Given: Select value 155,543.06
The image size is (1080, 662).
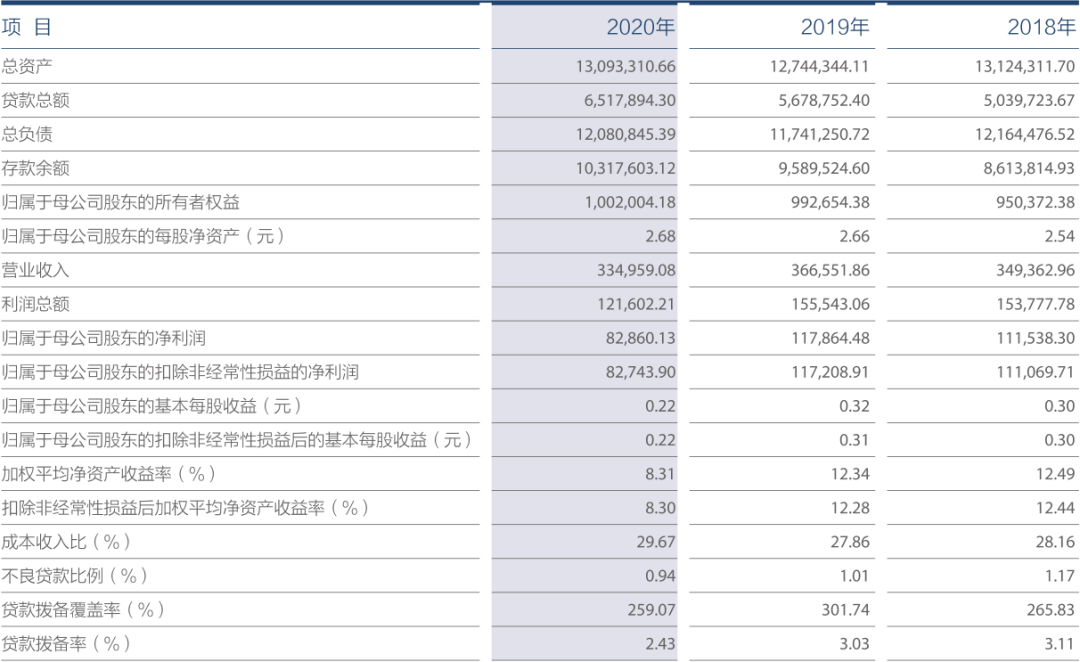Looking at the screenshot, I should point(830,304).
